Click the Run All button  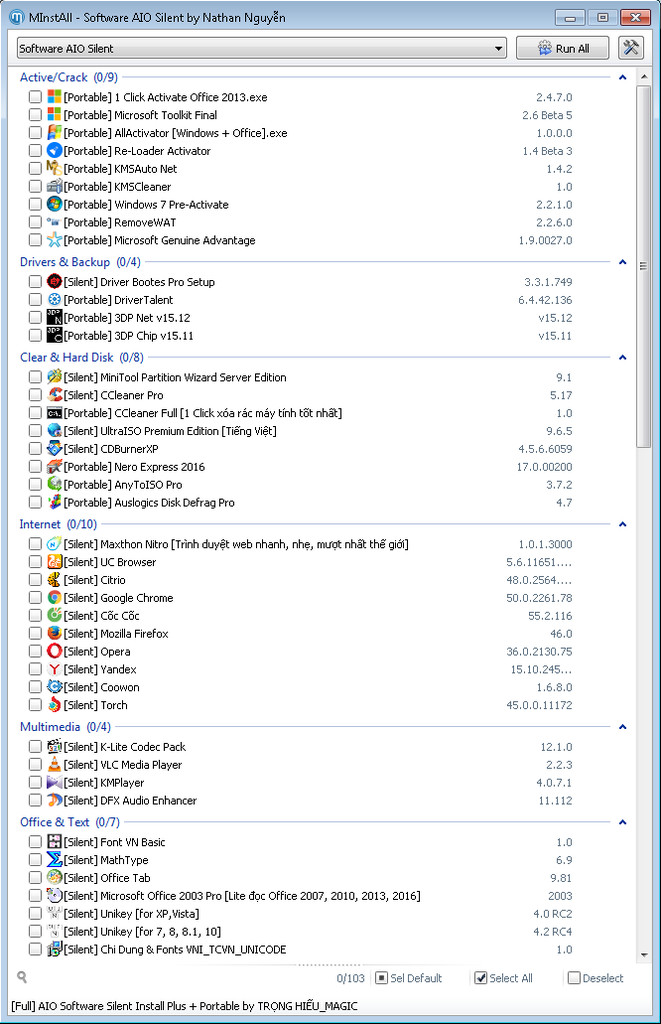tap(562, 48)
